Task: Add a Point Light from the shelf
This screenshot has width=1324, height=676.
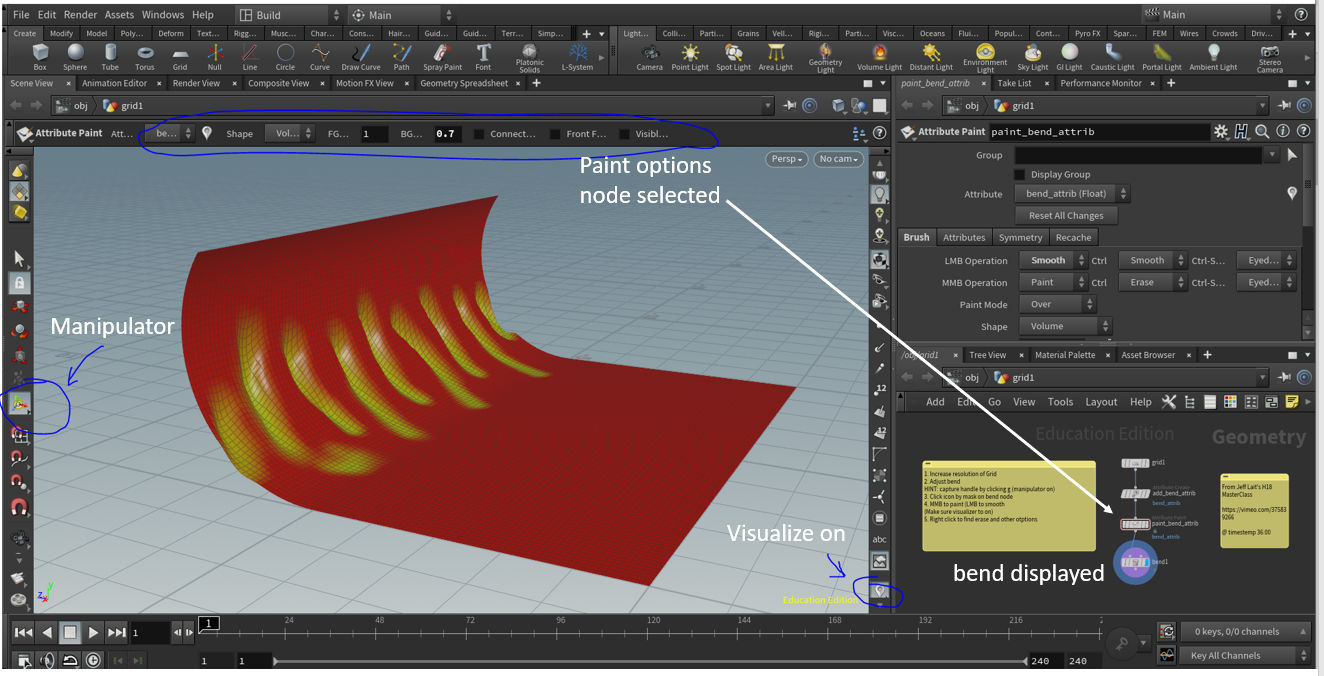Action: tap(689, 57)
